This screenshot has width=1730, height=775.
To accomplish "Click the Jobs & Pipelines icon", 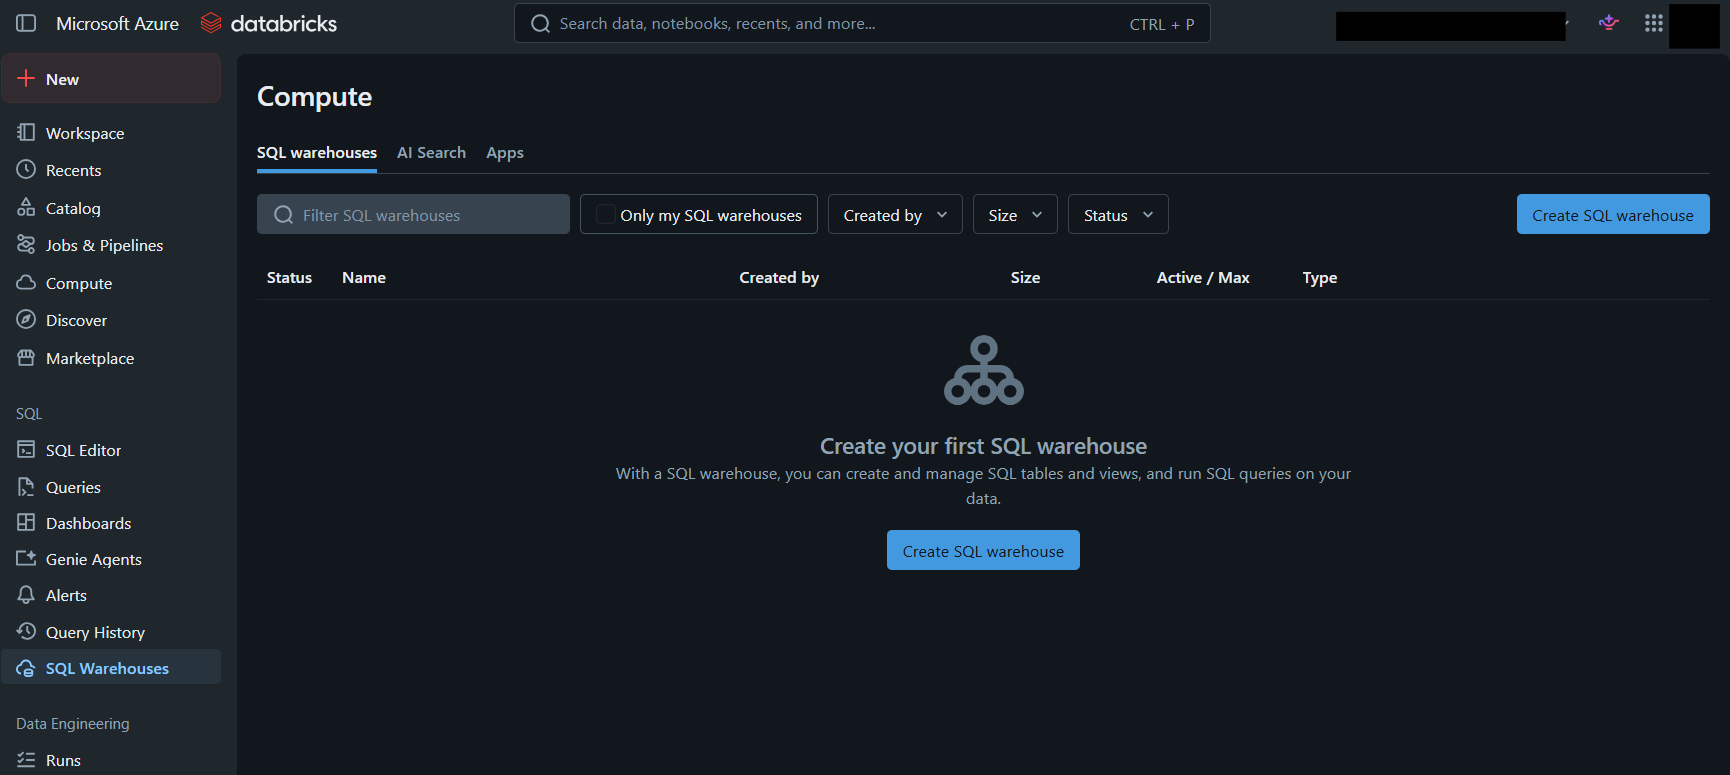I will pyautogui.click(x=26, y=245).
